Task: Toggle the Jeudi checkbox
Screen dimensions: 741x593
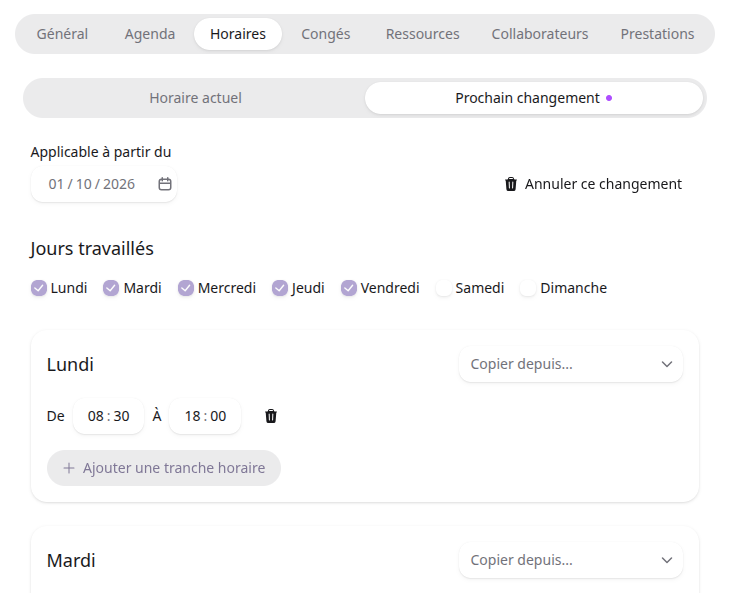Action: pos(280,288)
